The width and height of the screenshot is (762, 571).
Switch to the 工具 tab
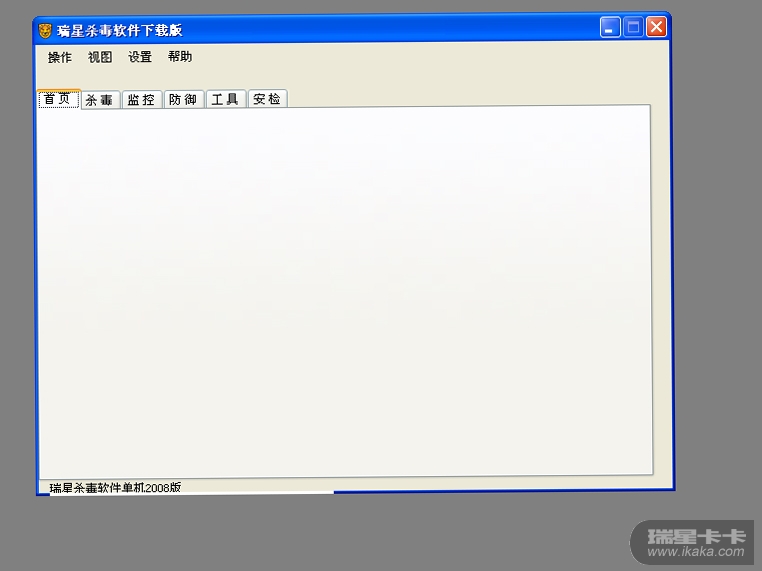click(225, 99)
